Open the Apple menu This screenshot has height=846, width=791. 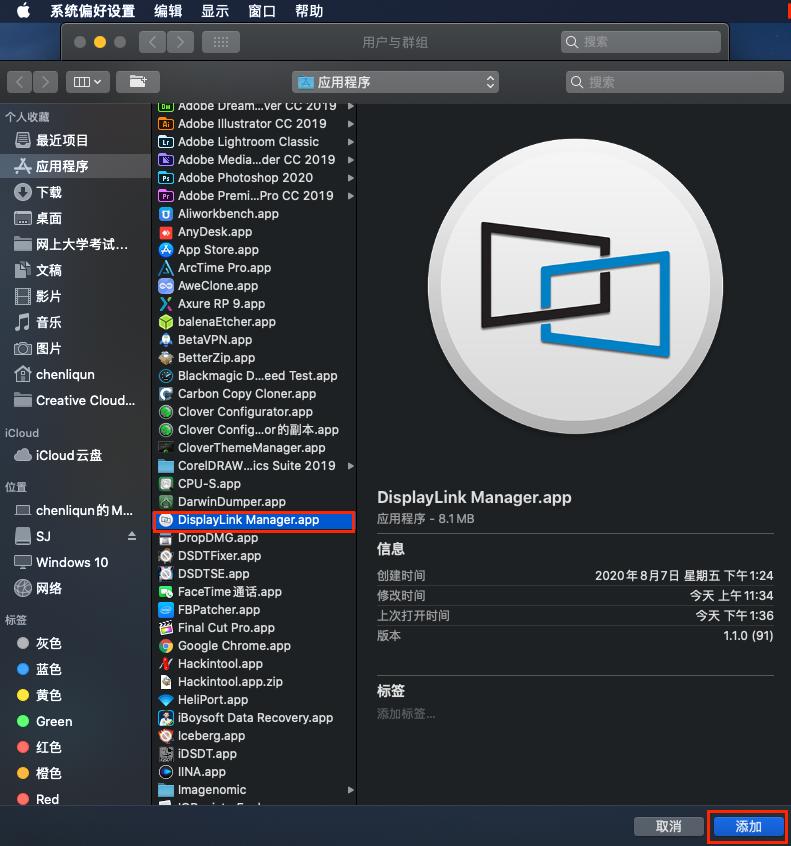[x=23, y=10]
